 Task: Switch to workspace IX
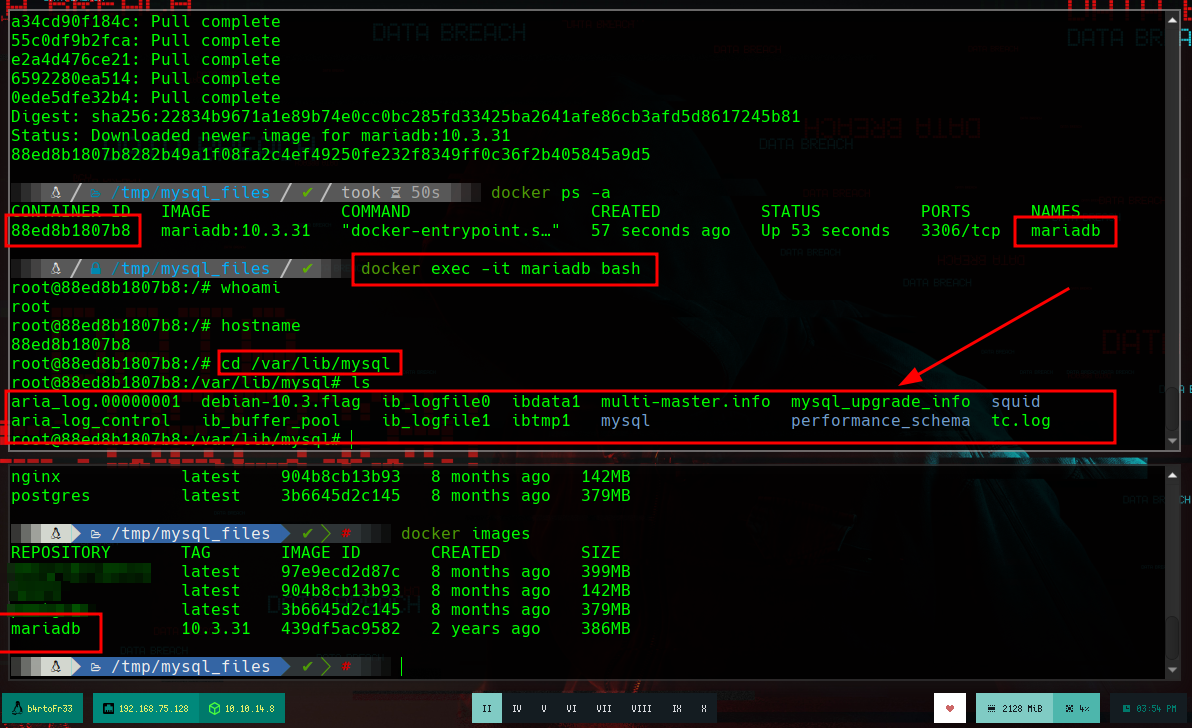pyautogui.click(x=677, y=708)
